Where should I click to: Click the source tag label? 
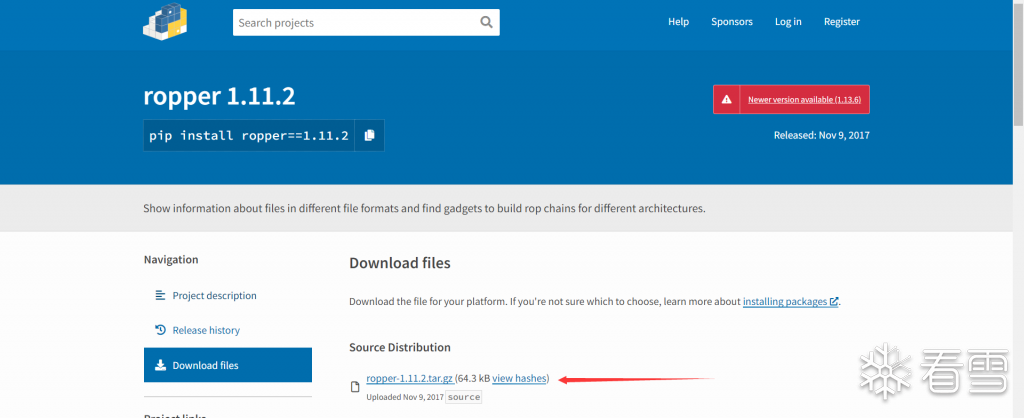(x=464, y=396)
